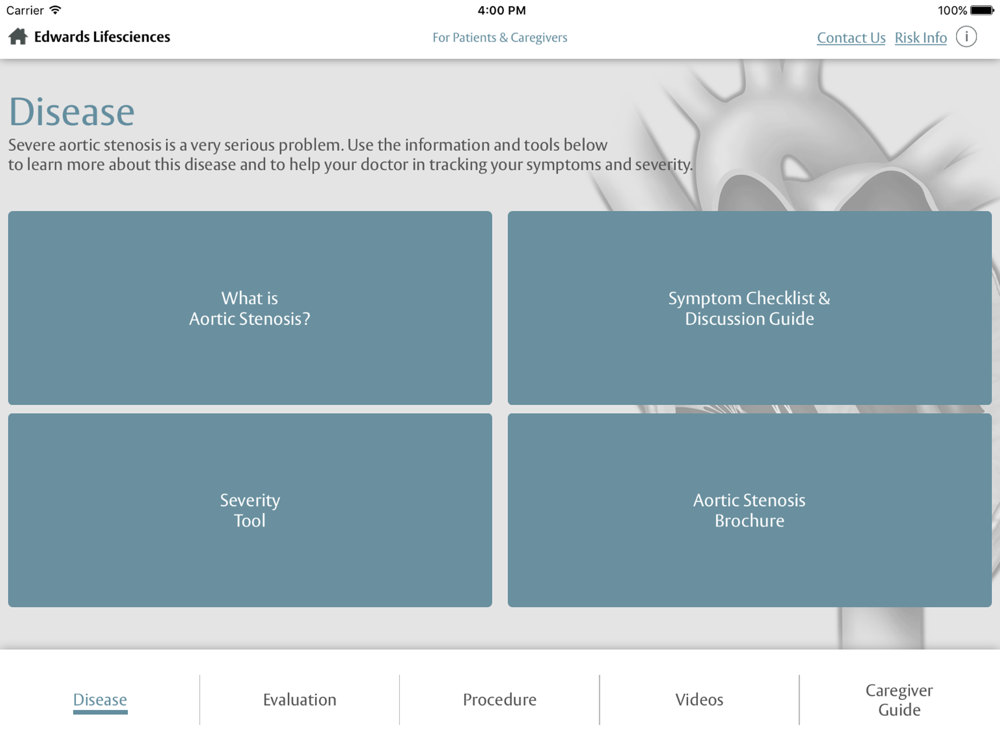
Task: Click the Risk Info link
Action: point(920,37)
